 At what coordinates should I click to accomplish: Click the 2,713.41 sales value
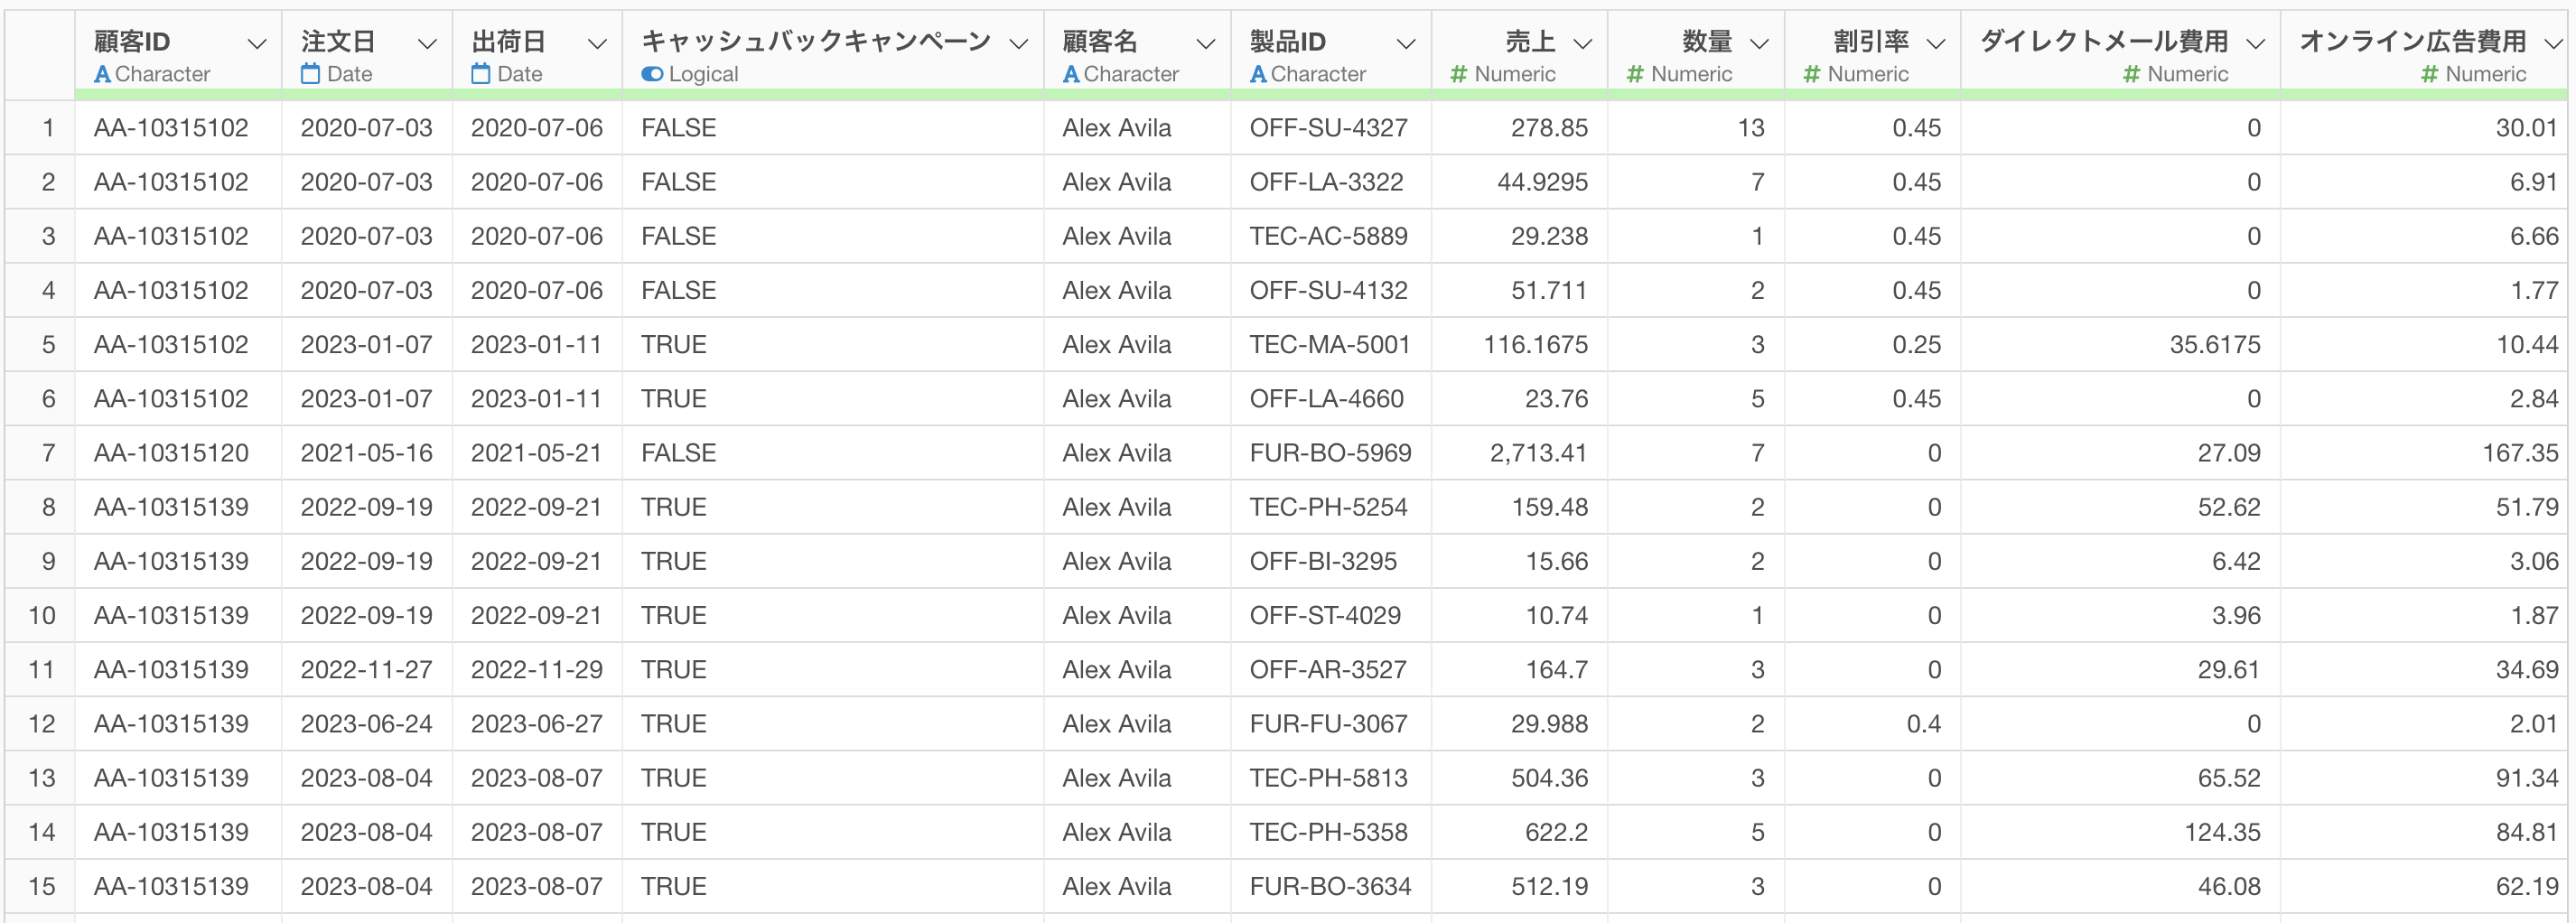coord(1538,453)
